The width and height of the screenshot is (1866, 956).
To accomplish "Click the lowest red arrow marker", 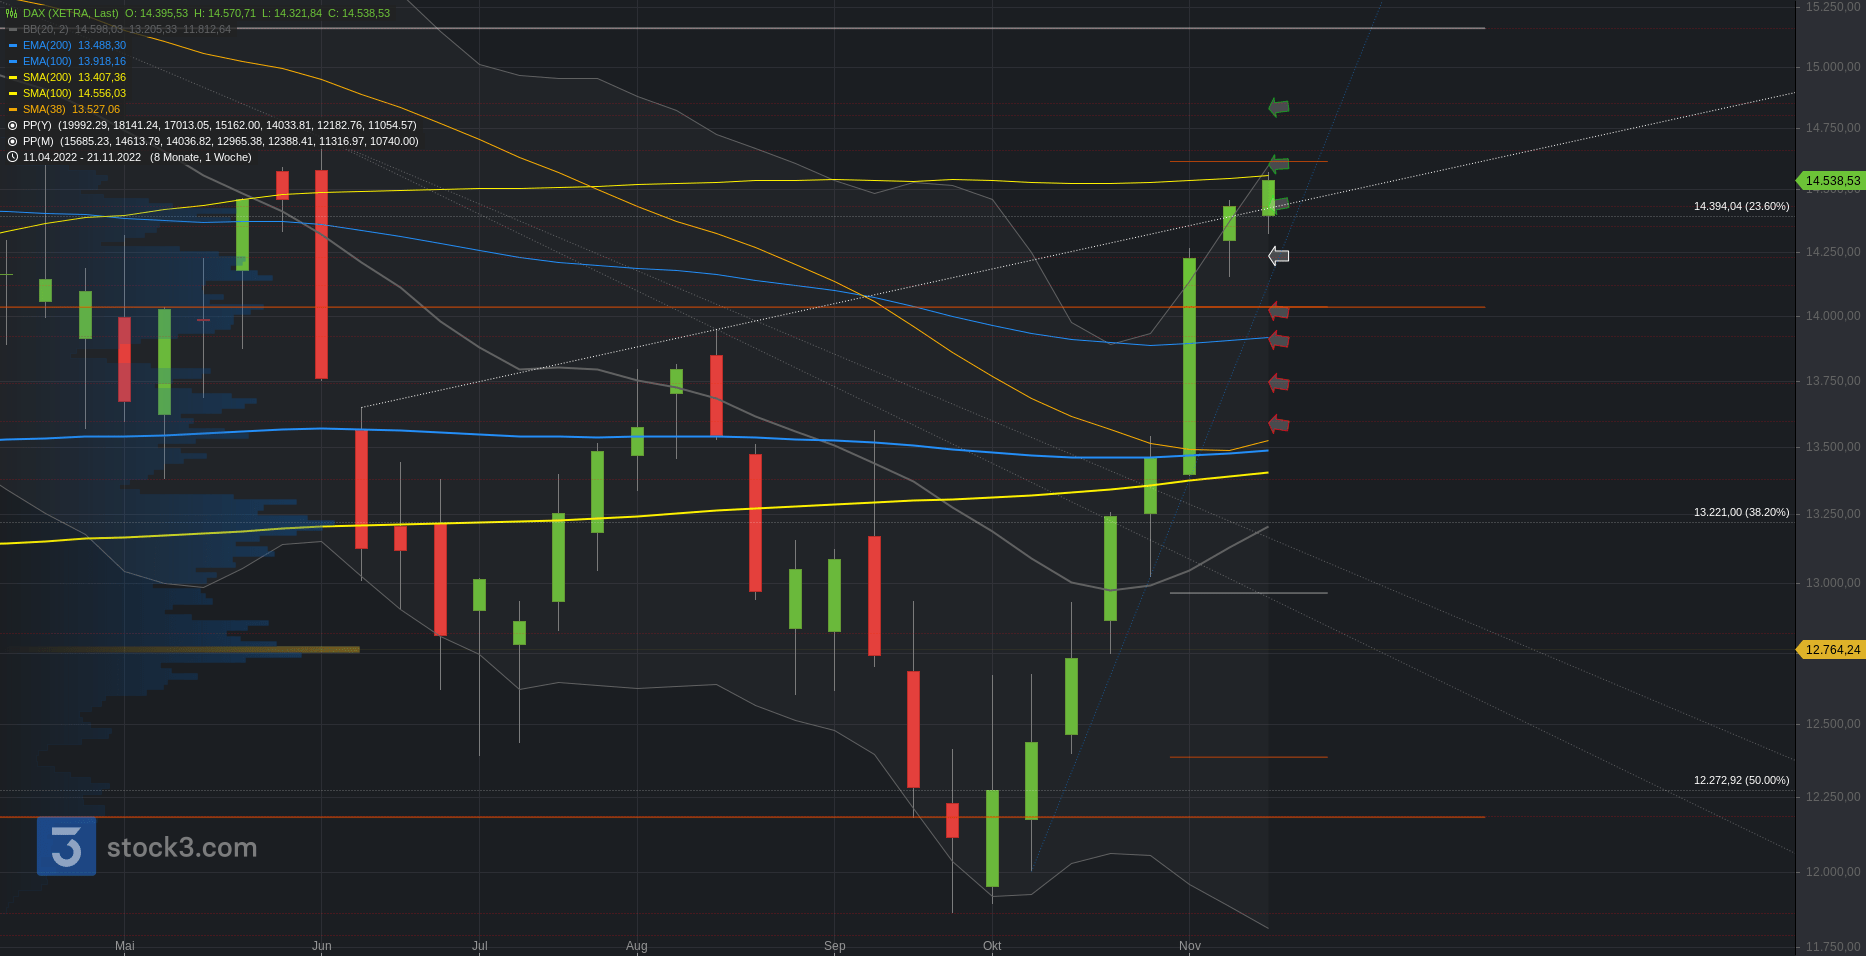I will [x=1278, y=424].
